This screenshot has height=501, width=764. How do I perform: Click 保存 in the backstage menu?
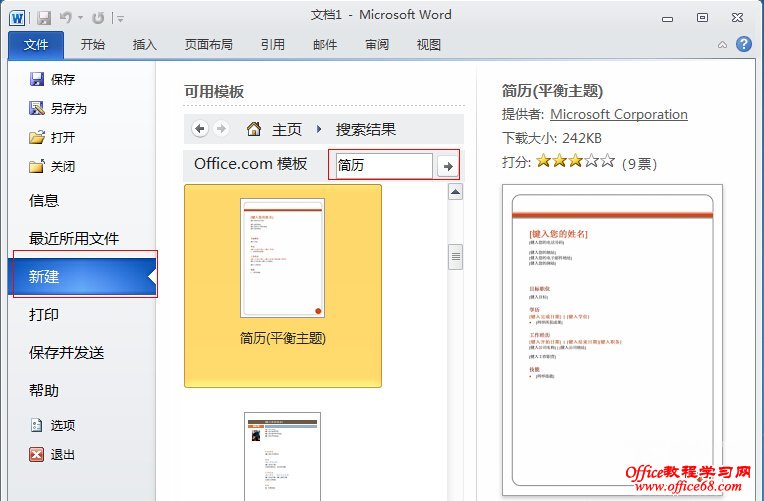click(53, 79)
